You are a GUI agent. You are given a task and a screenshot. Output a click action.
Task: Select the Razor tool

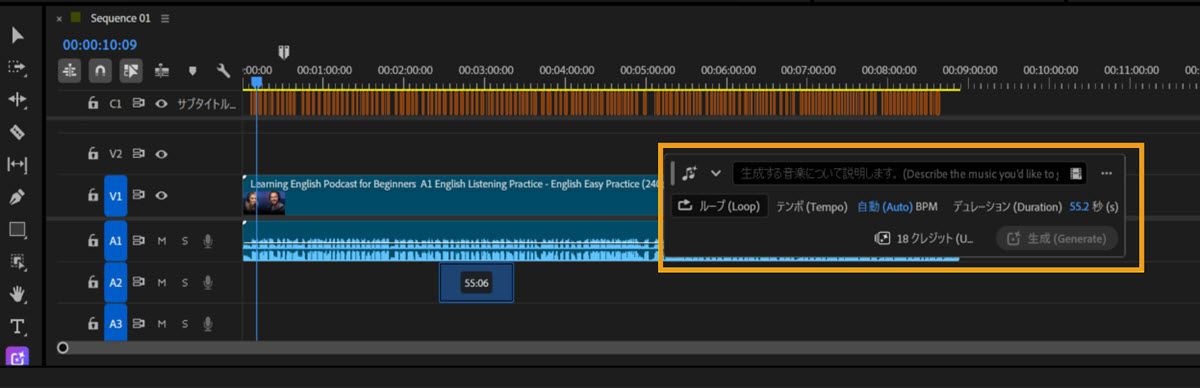[18, 132]
